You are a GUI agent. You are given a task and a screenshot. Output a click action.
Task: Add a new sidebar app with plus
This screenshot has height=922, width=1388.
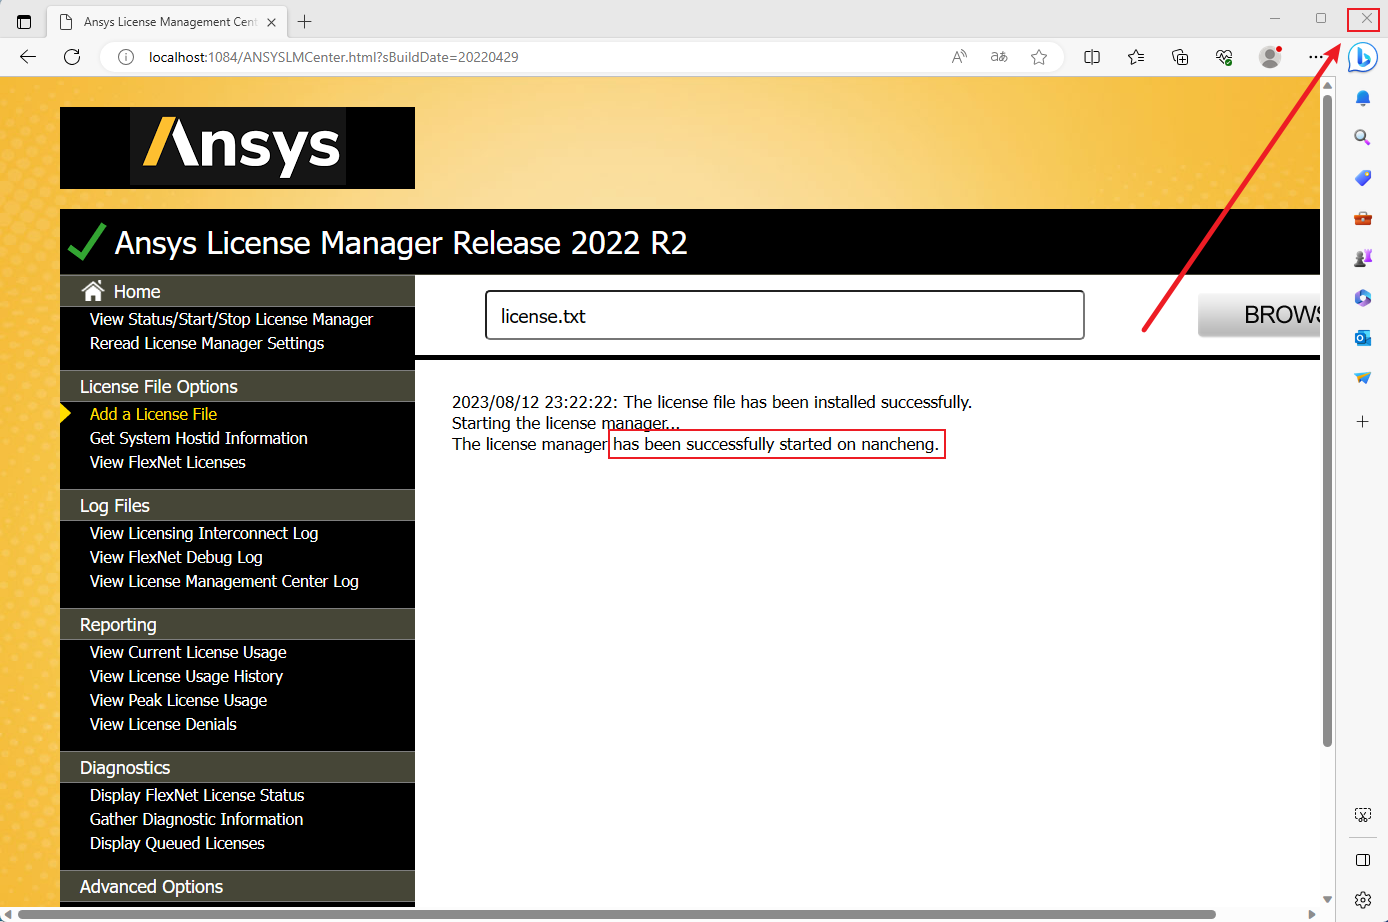tap(1362, 422)
